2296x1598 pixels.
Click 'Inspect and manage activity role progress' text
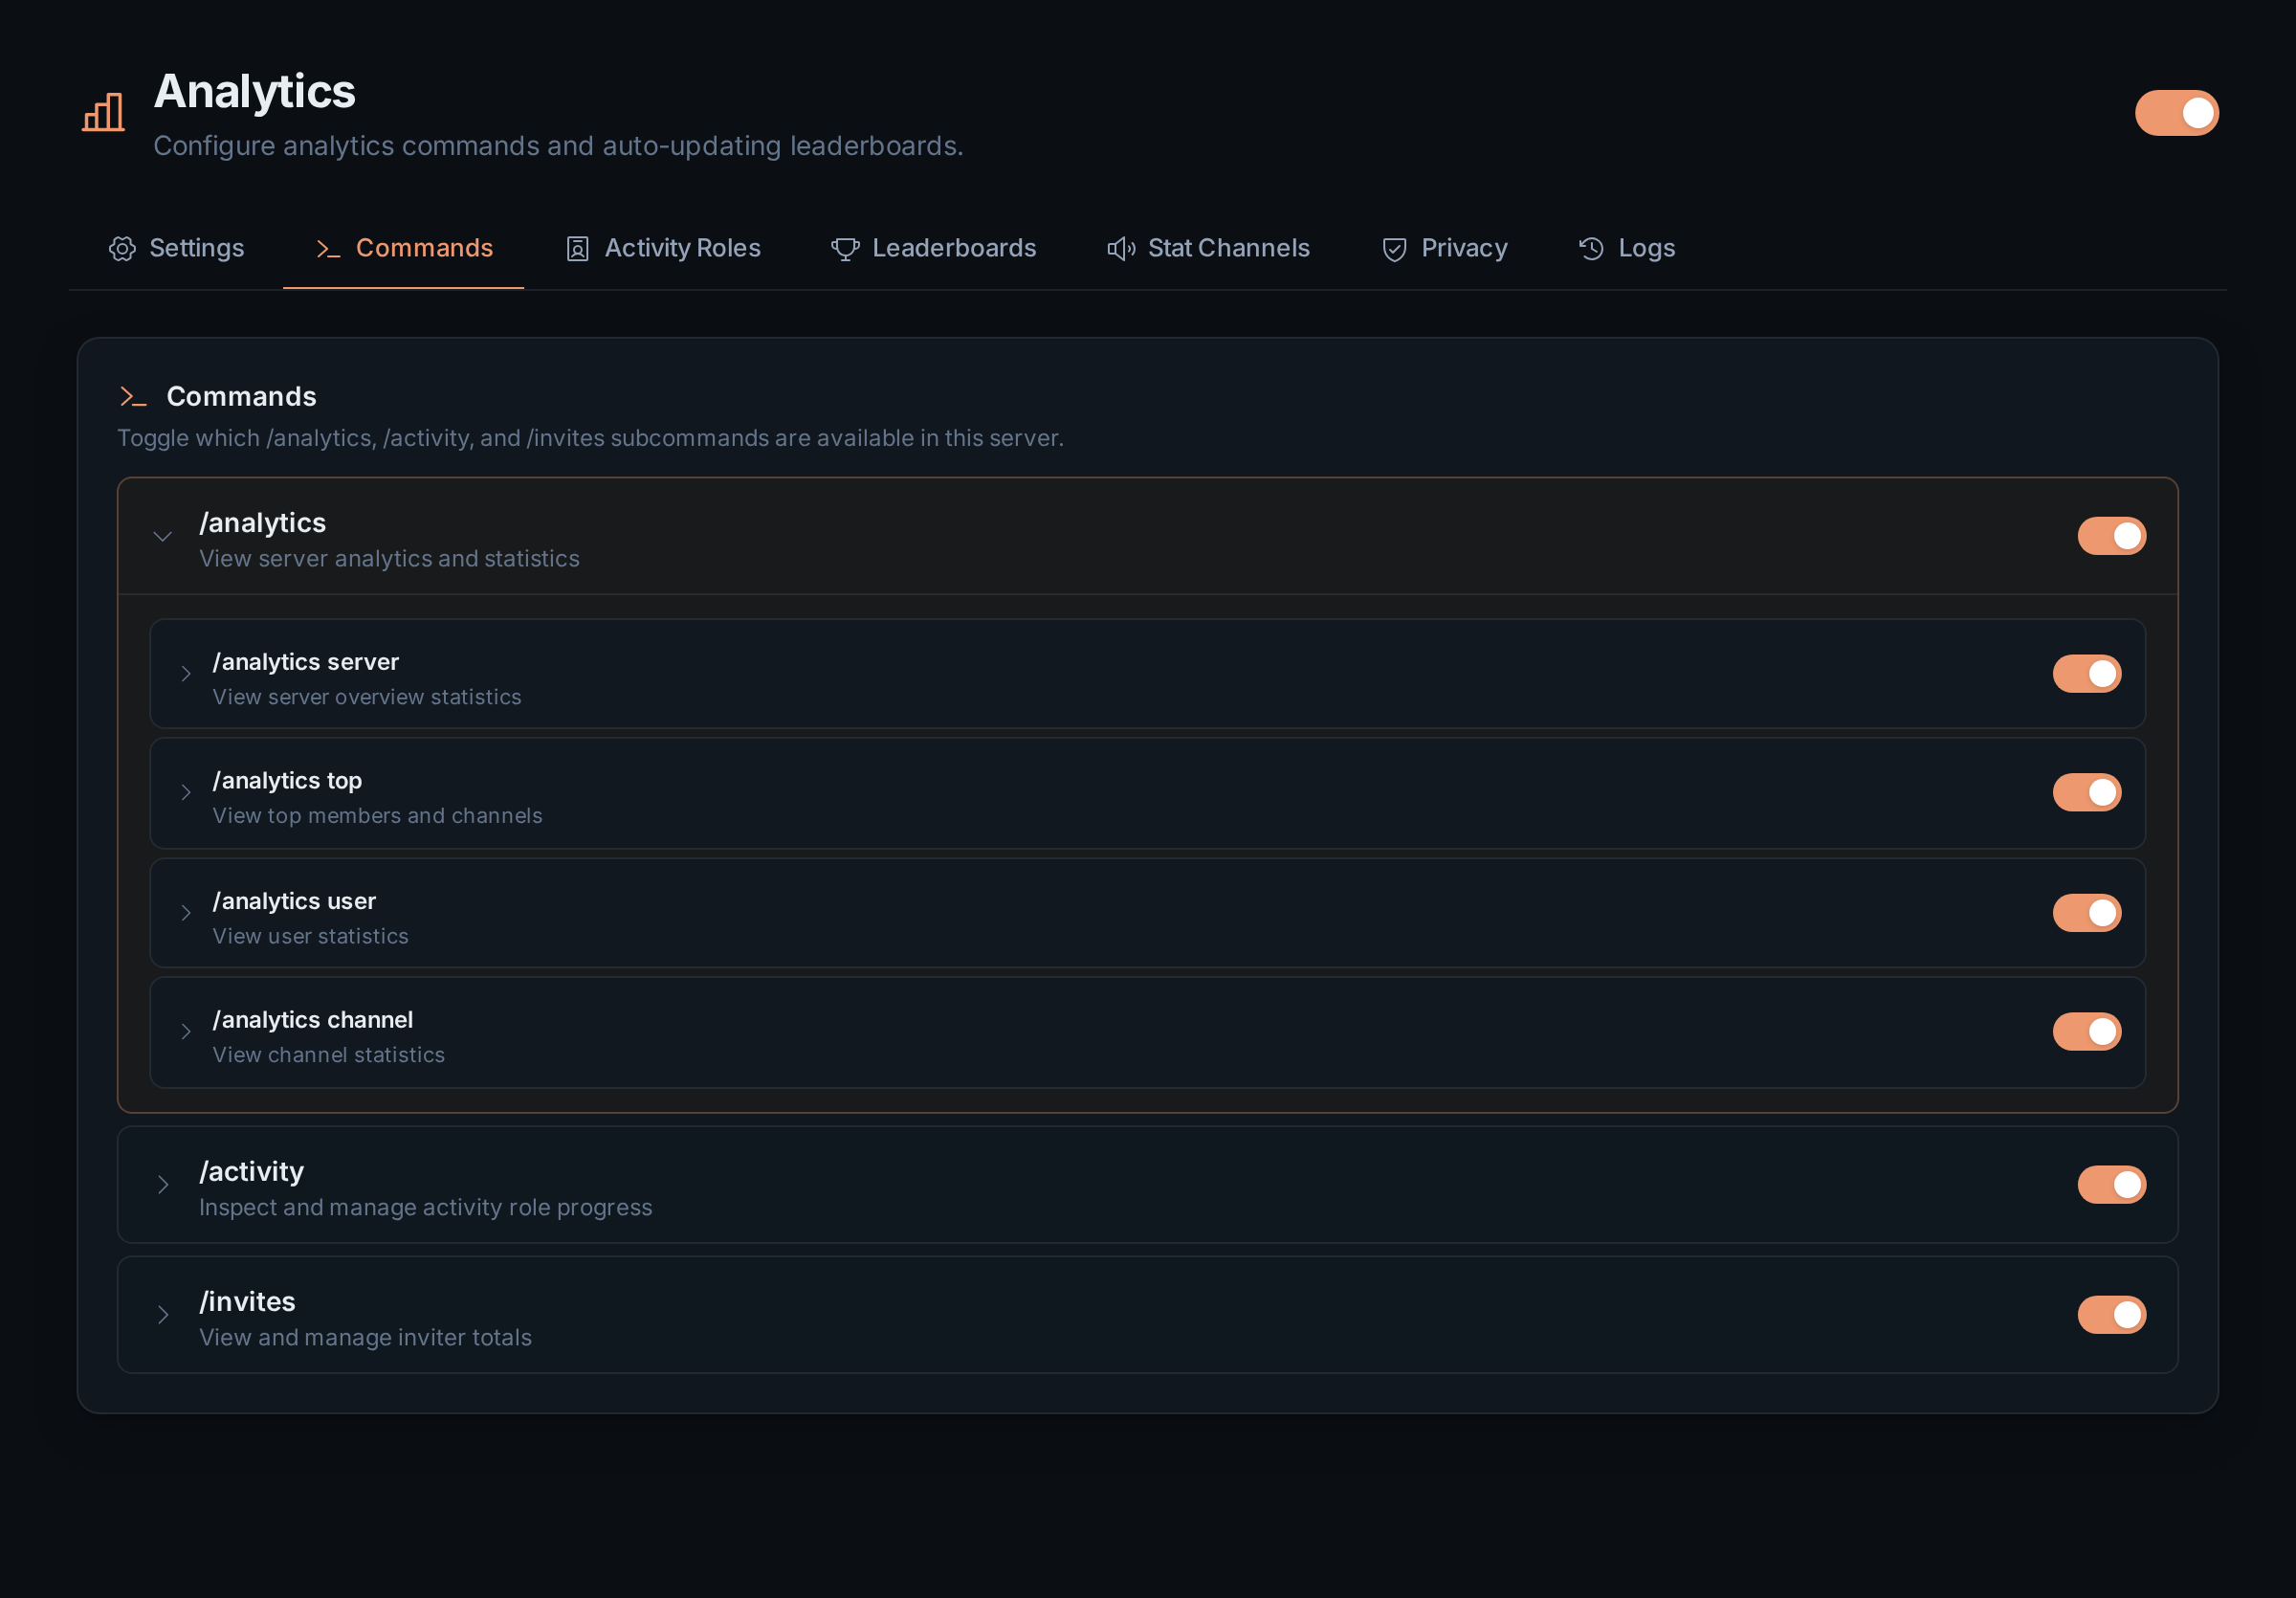click(425, 1208)
